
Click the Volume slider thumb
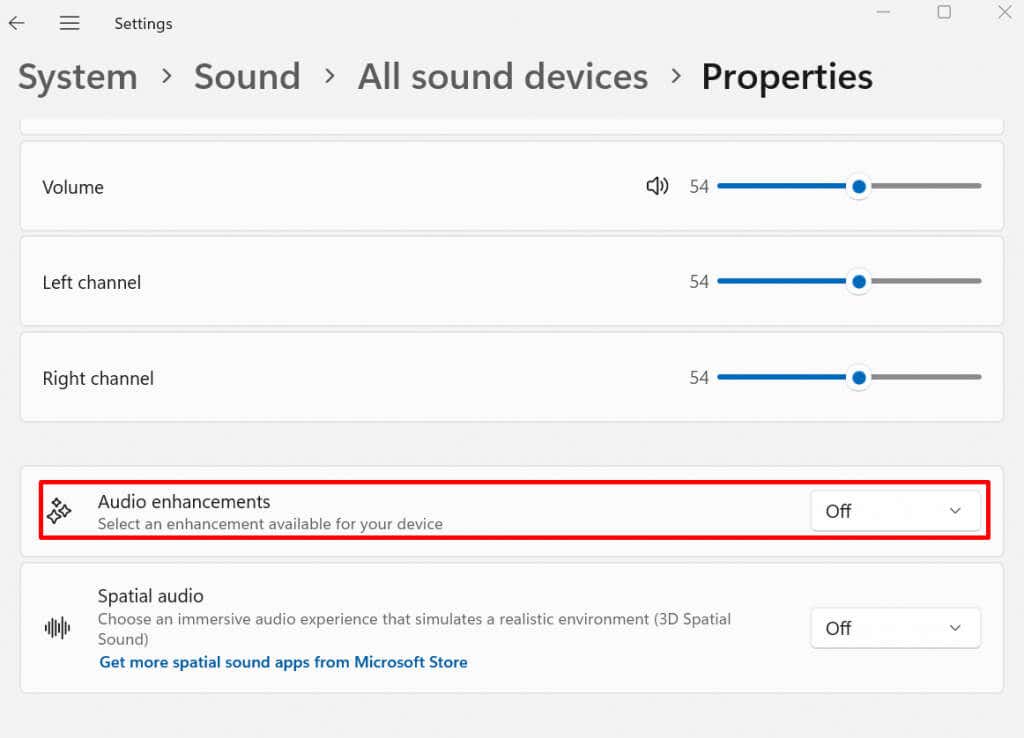point(858,186)
